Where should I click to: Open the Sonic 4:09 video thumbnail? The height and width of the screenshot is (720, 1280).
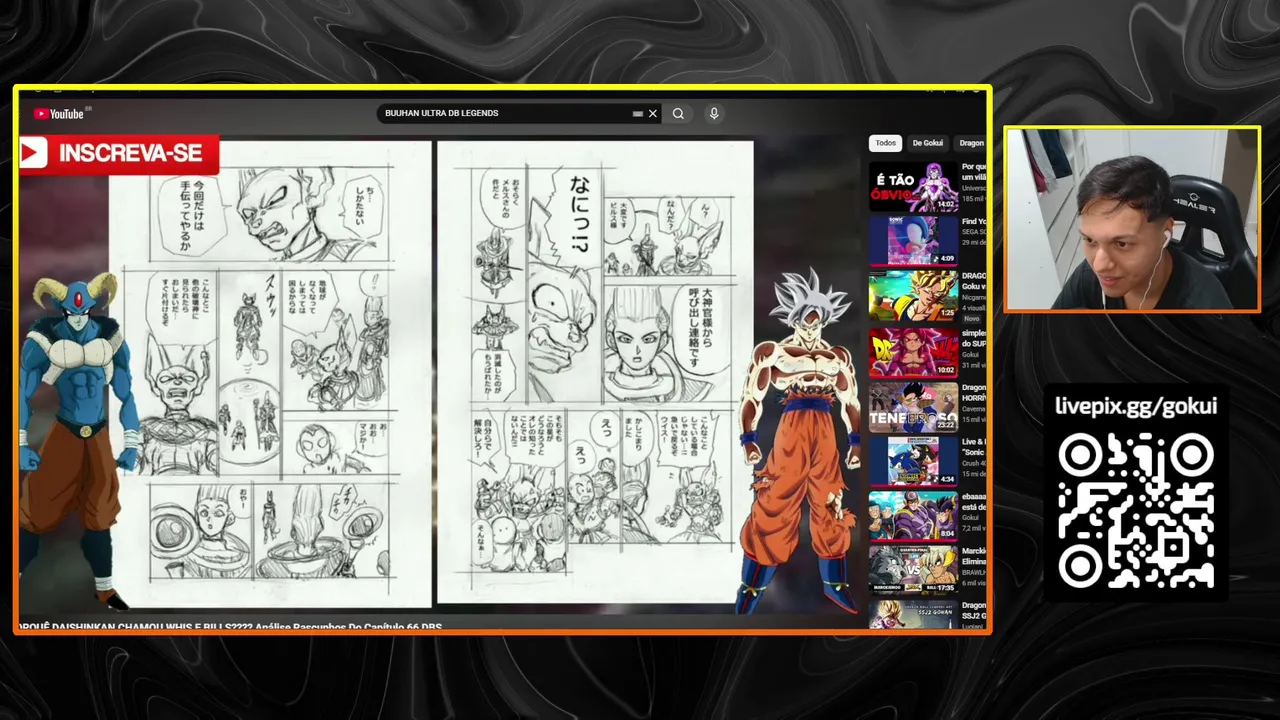tap(913, 241)
